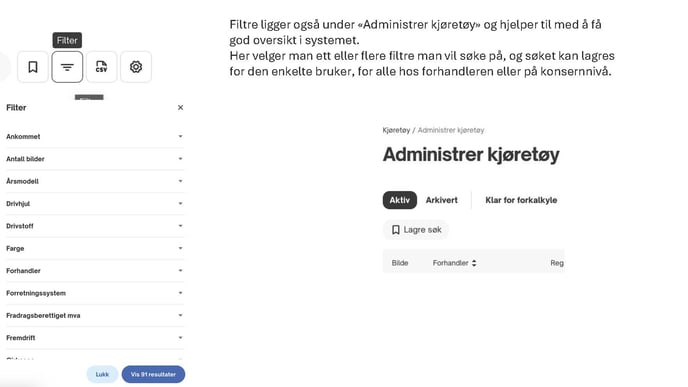This screenshot has width=688, height=387.
Task: Expand the Drivhjul filter
Action: click(x=95, y=204)
